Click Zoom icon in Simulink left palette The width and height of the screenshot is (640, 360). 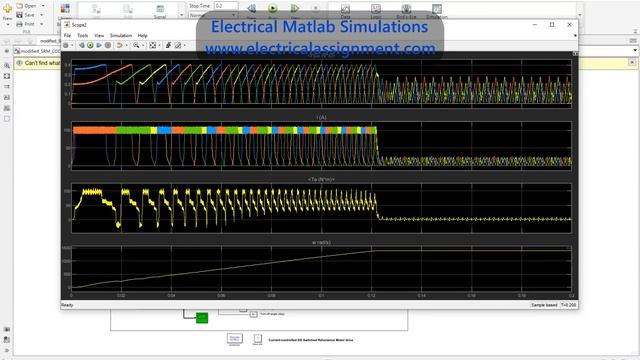7,65
